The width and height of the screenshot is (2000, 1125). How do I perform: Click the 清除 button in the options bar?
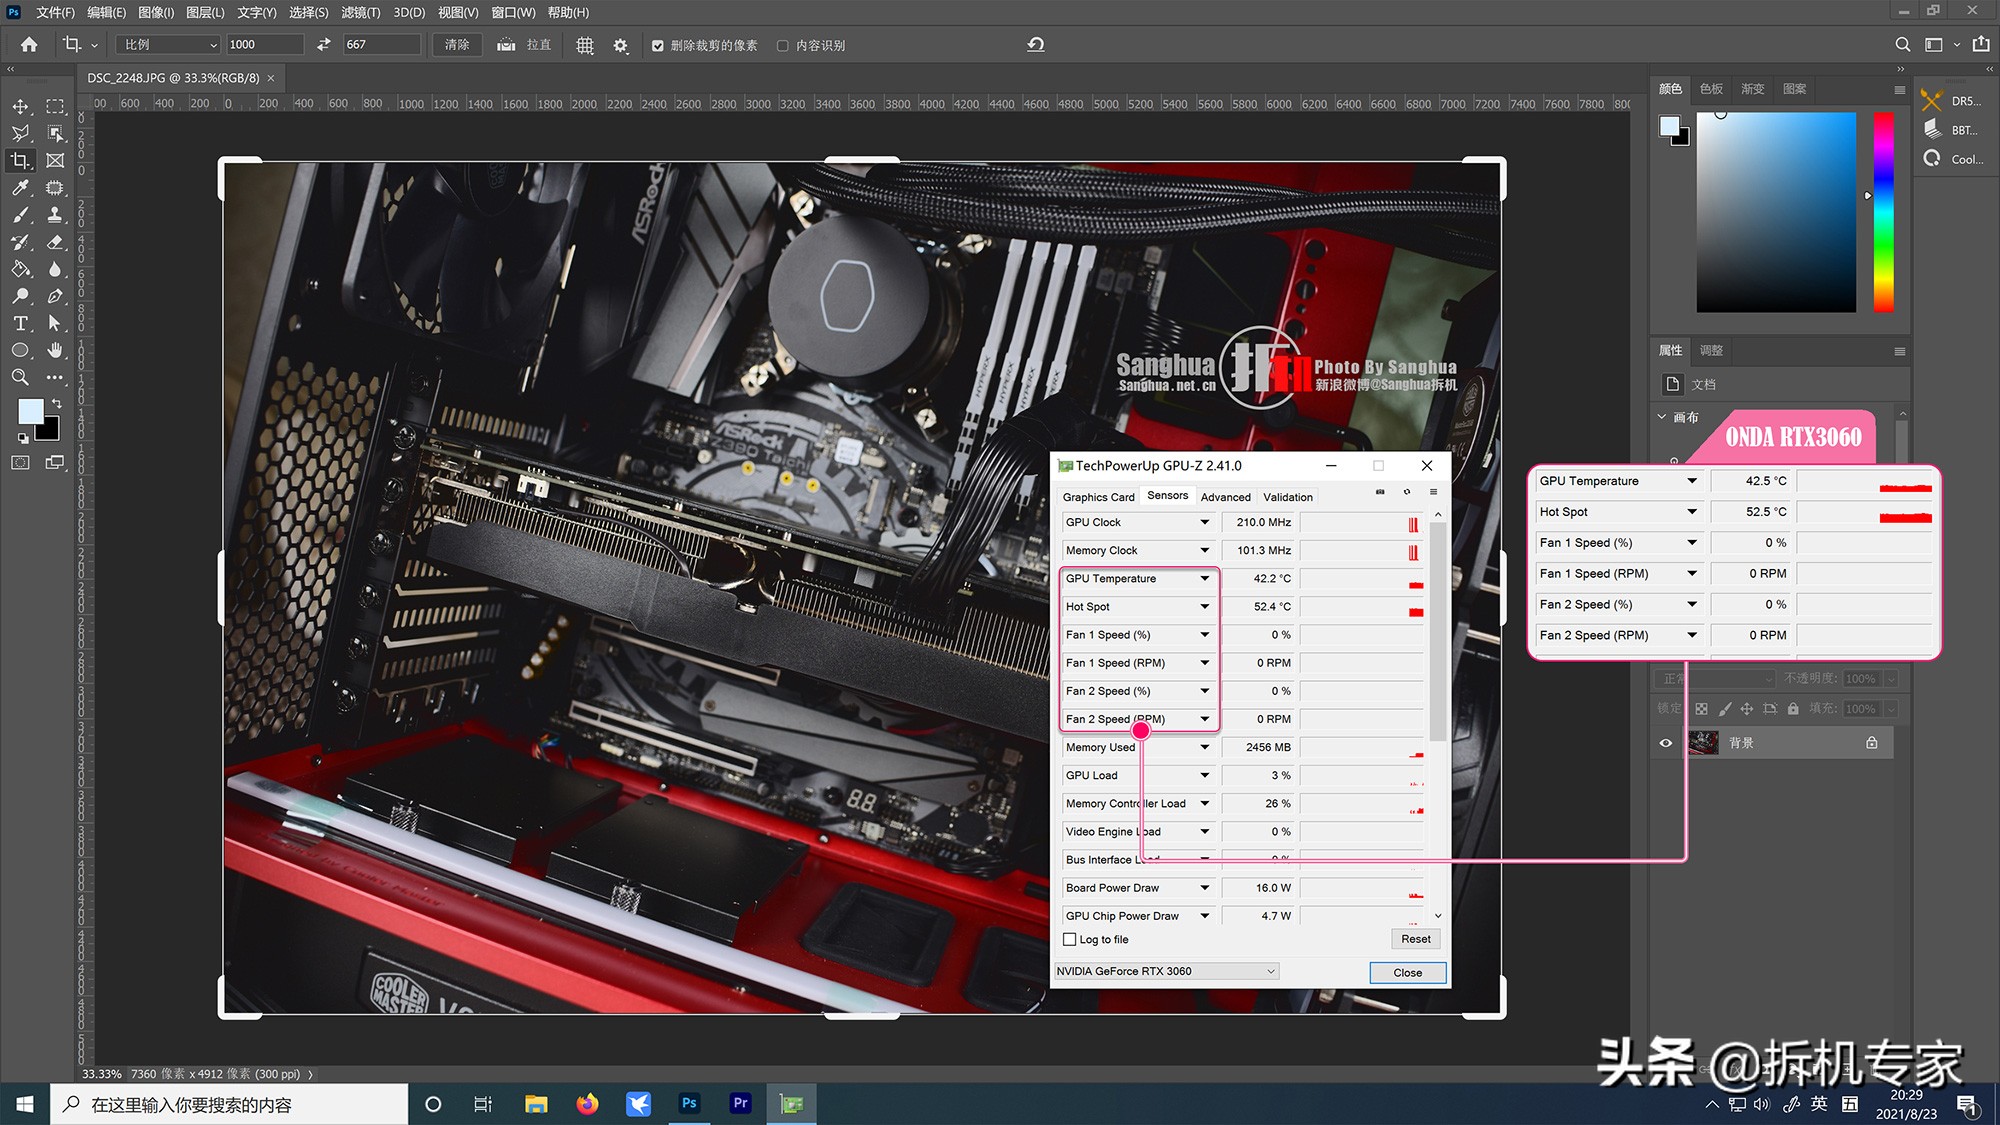(x=456, y=45)
